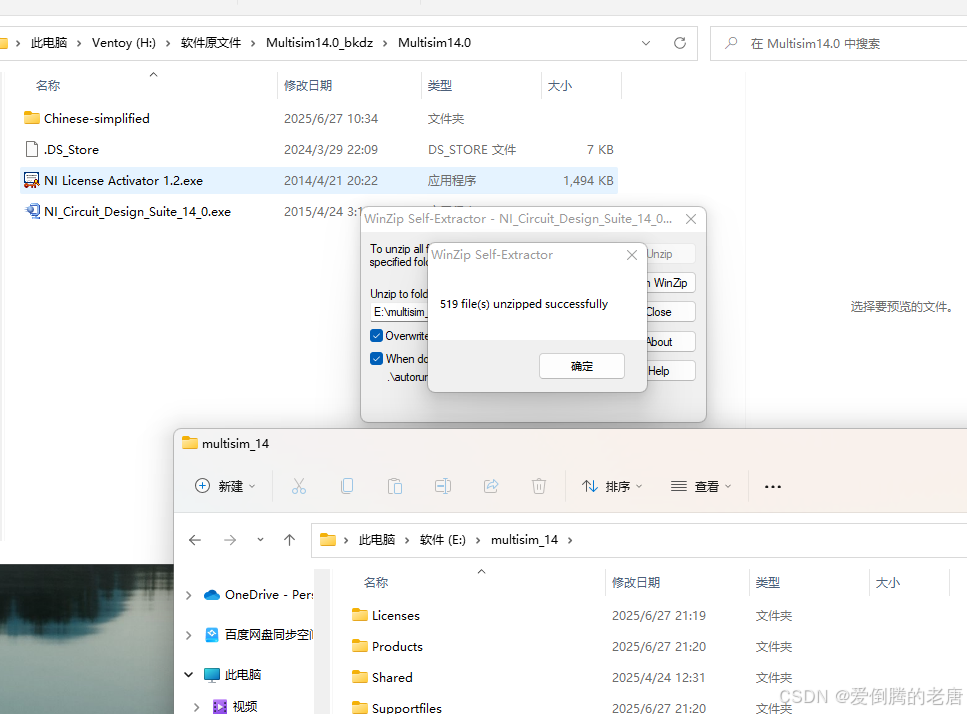Sort by 修改日期 column in Multisim14.0 window

[x=308, y=85]
